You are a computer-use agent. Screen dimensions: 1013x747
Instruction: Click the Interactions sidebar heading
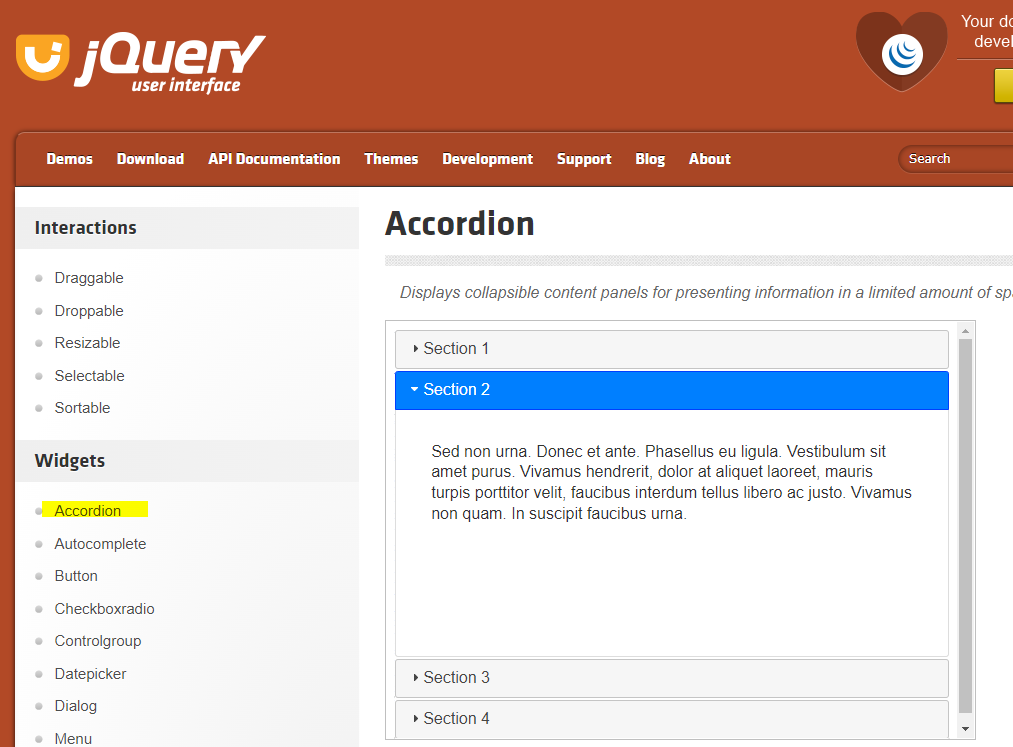click(85, 228)
